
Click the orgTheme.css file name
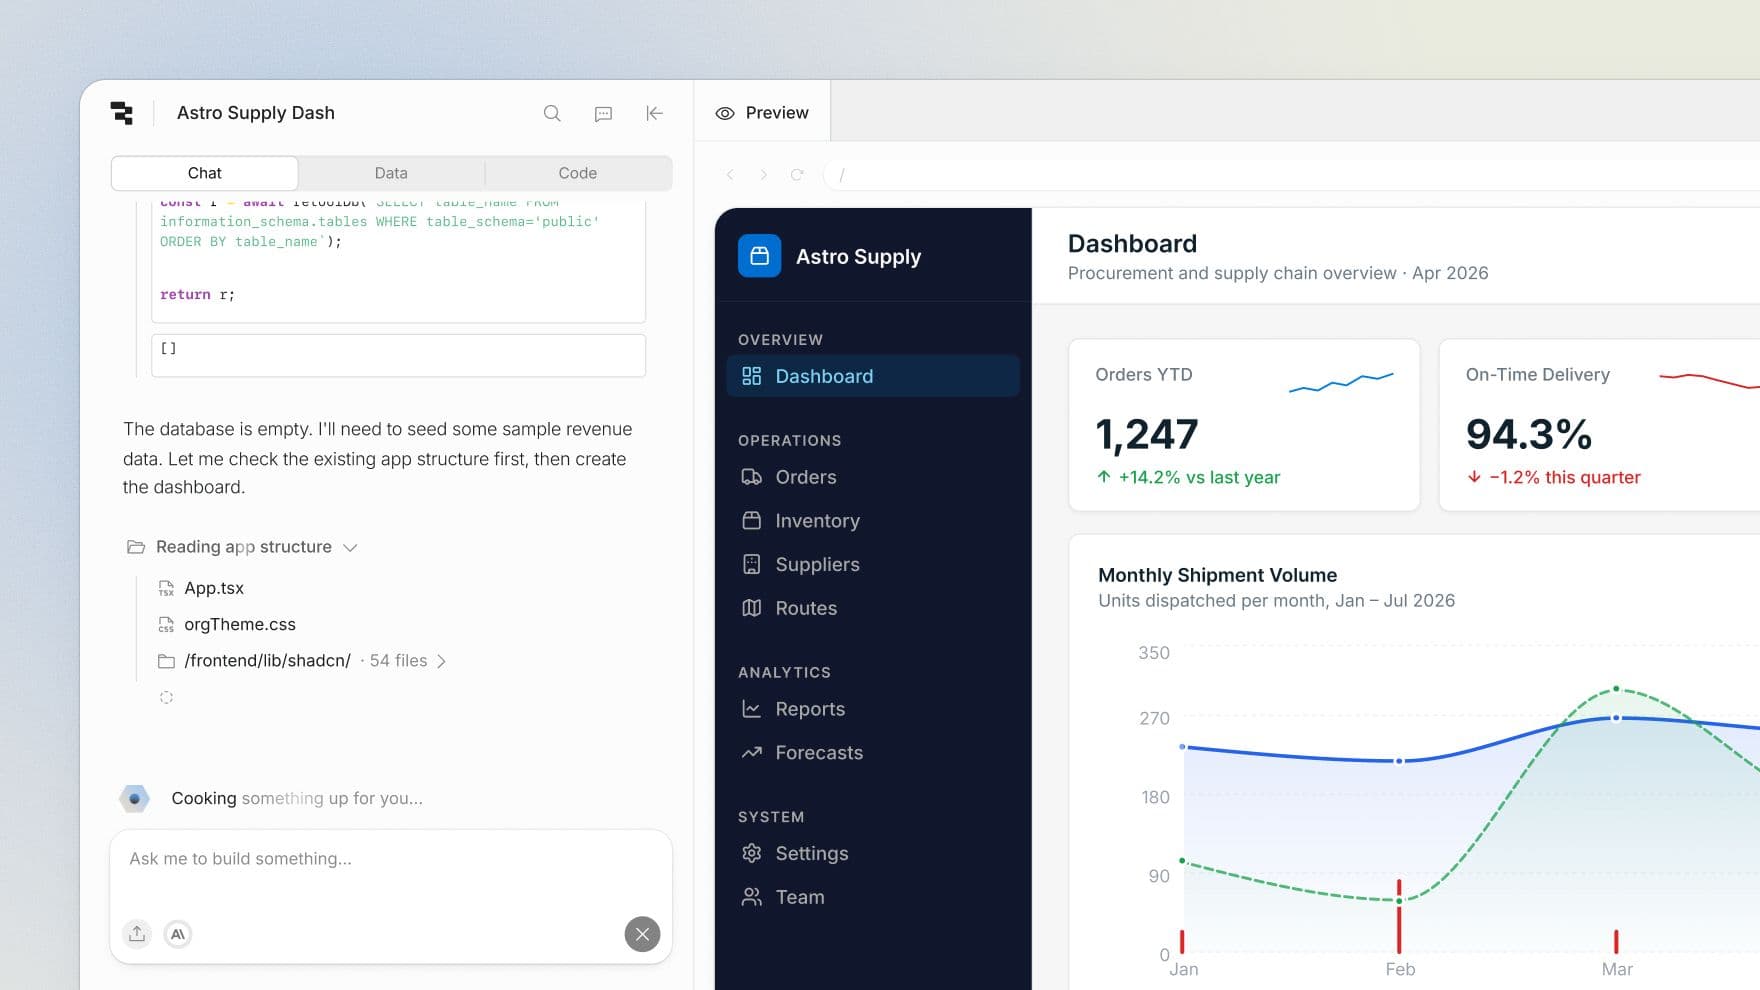pyautogui.click(x=240, y=624)
